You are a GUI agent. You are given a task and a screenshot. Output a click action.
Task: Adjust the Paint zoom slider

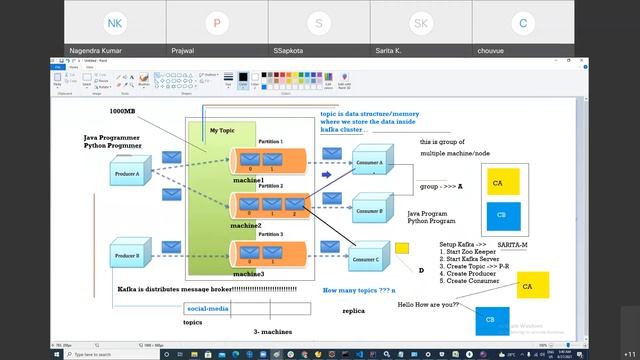click(x=568, y=345)
